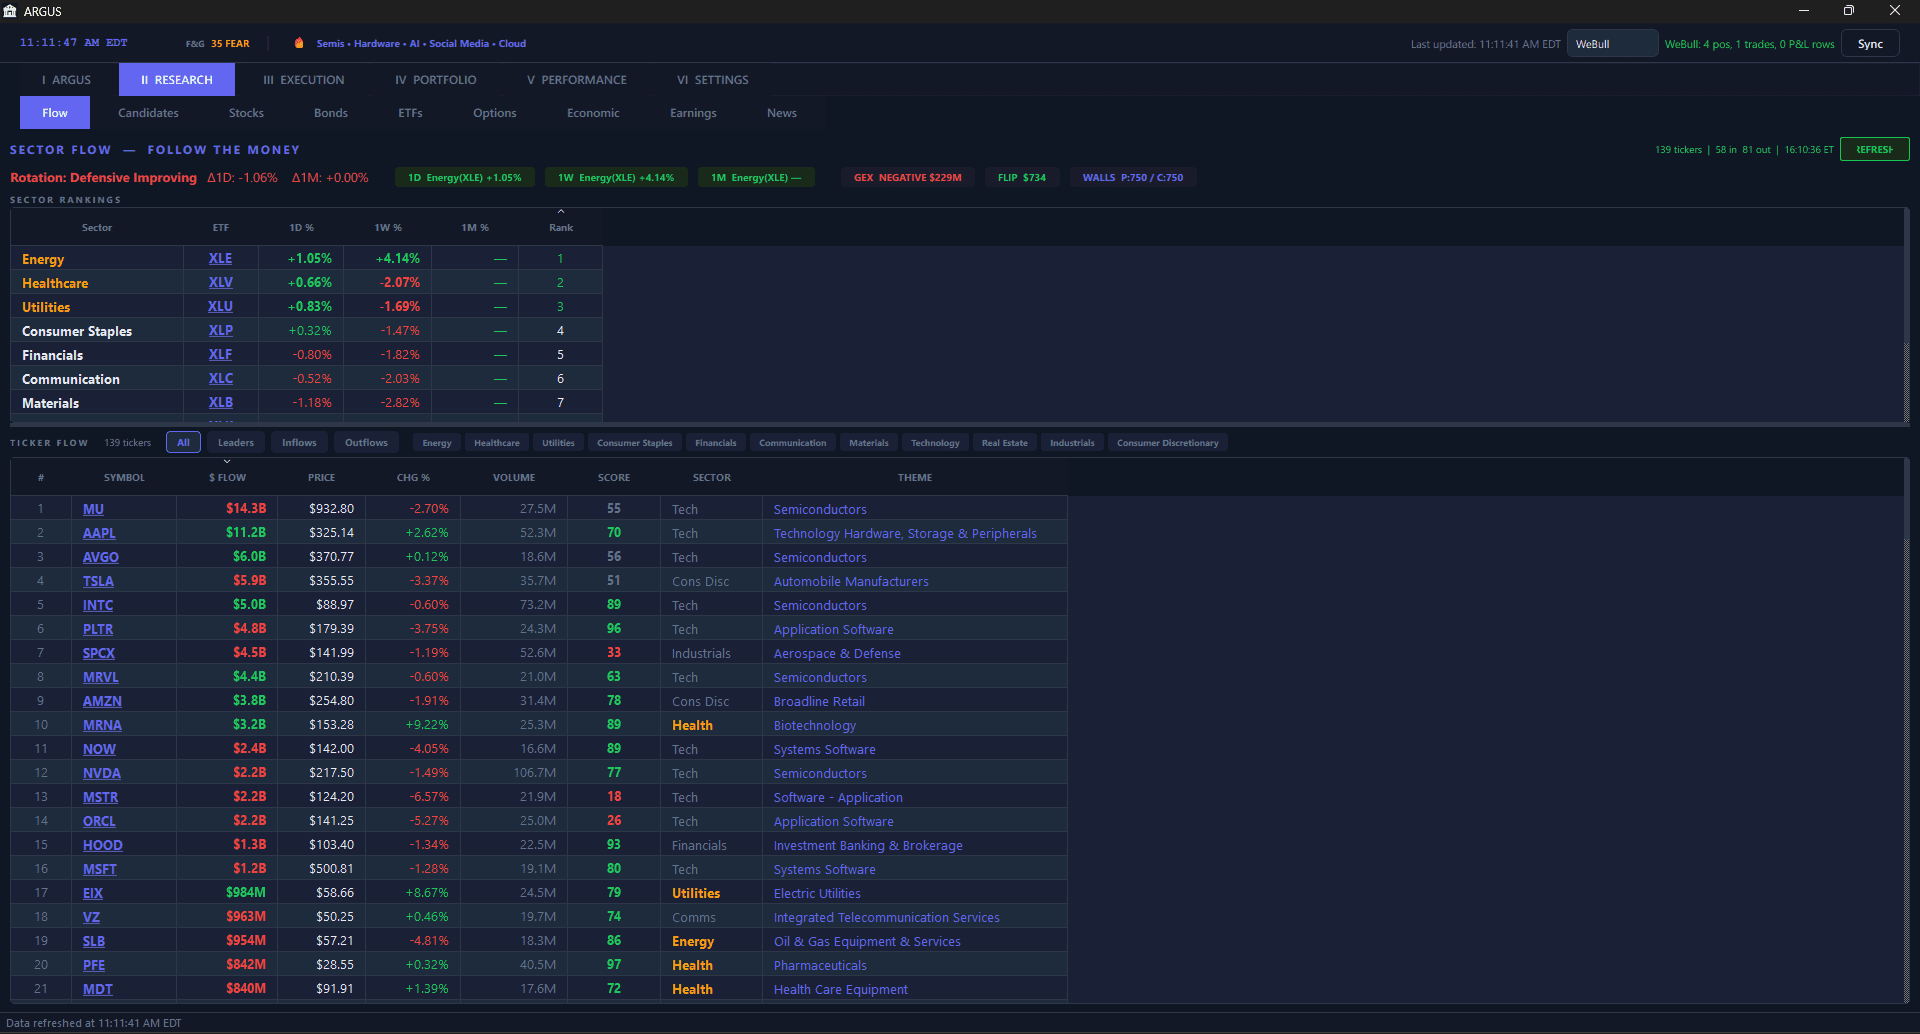Click the GEX NEGATIVE $229M badge
The image size is (1920, 1034).
[x=907, y=178]
